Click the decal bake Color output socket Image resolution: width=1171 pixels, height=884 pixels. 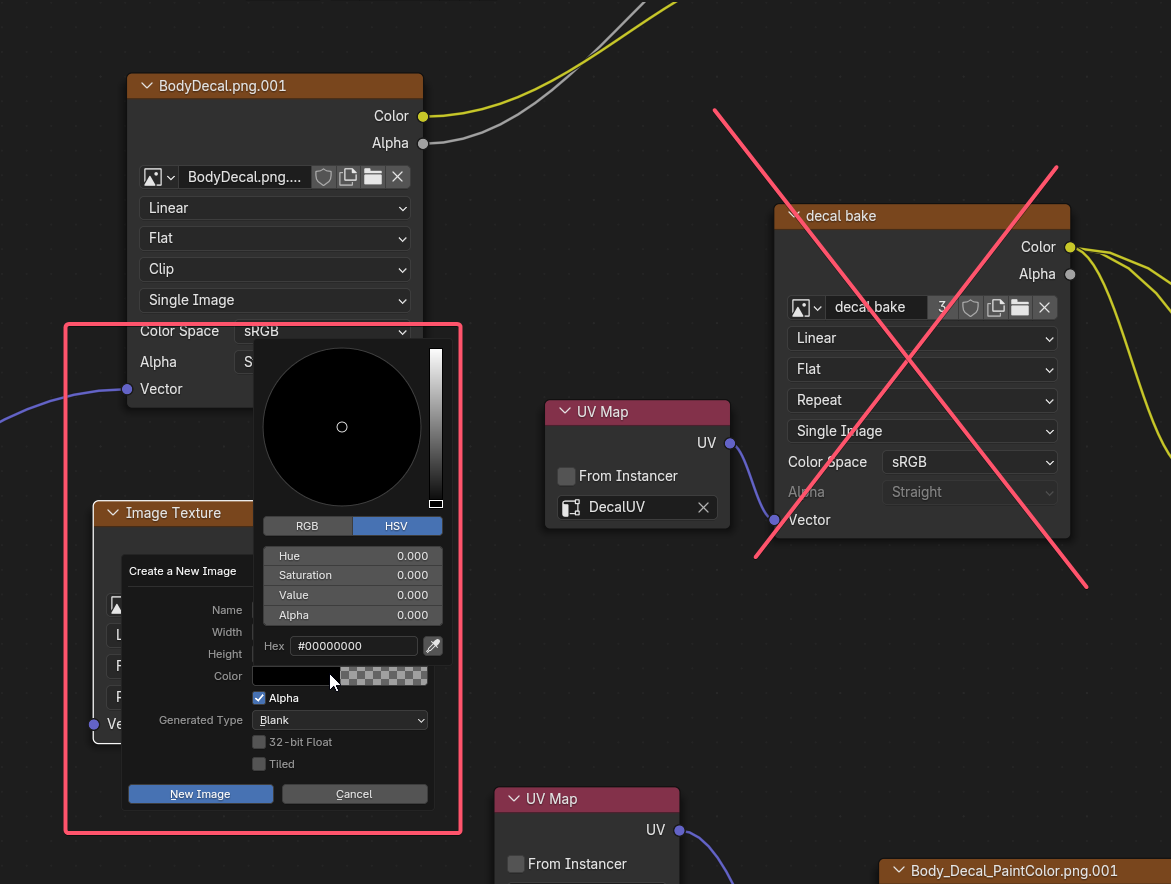point(1070,247)
